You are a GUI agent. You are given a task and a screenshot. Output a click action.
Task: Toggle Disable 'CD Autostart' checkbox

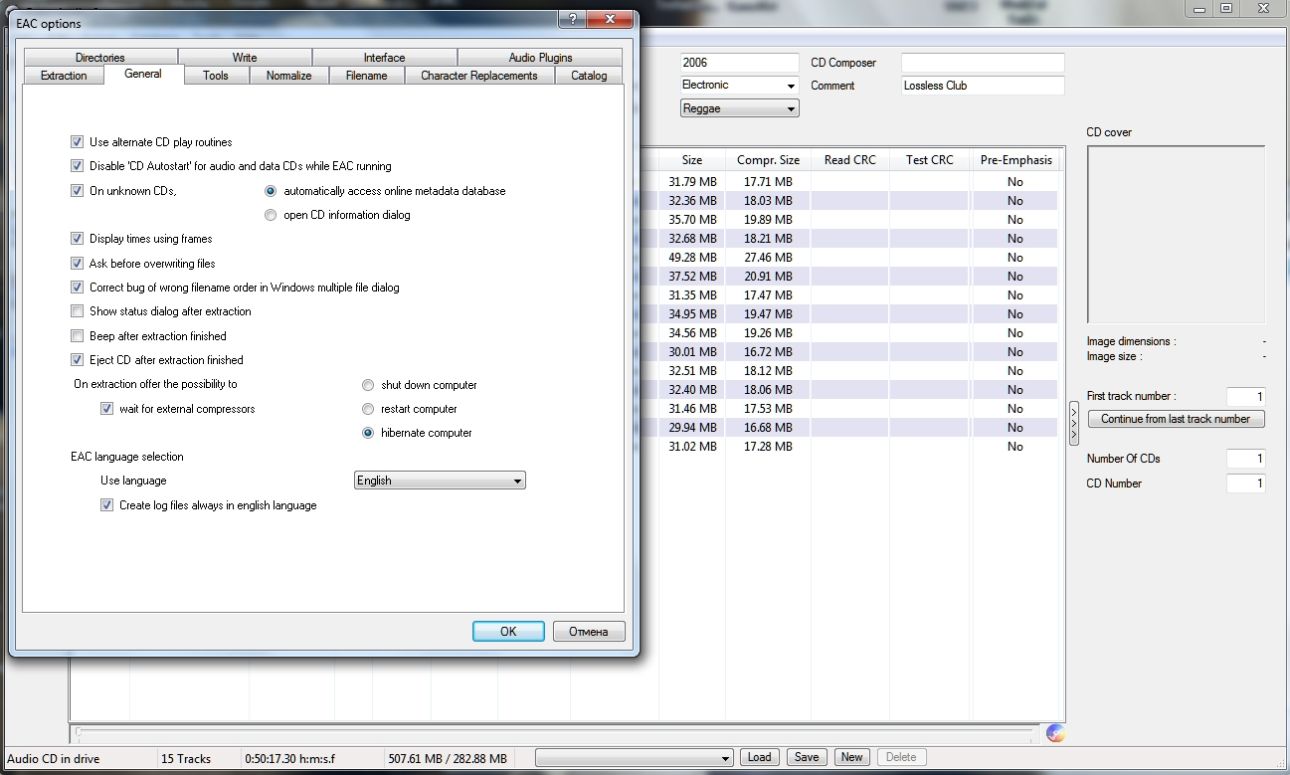tap(77, 166)
